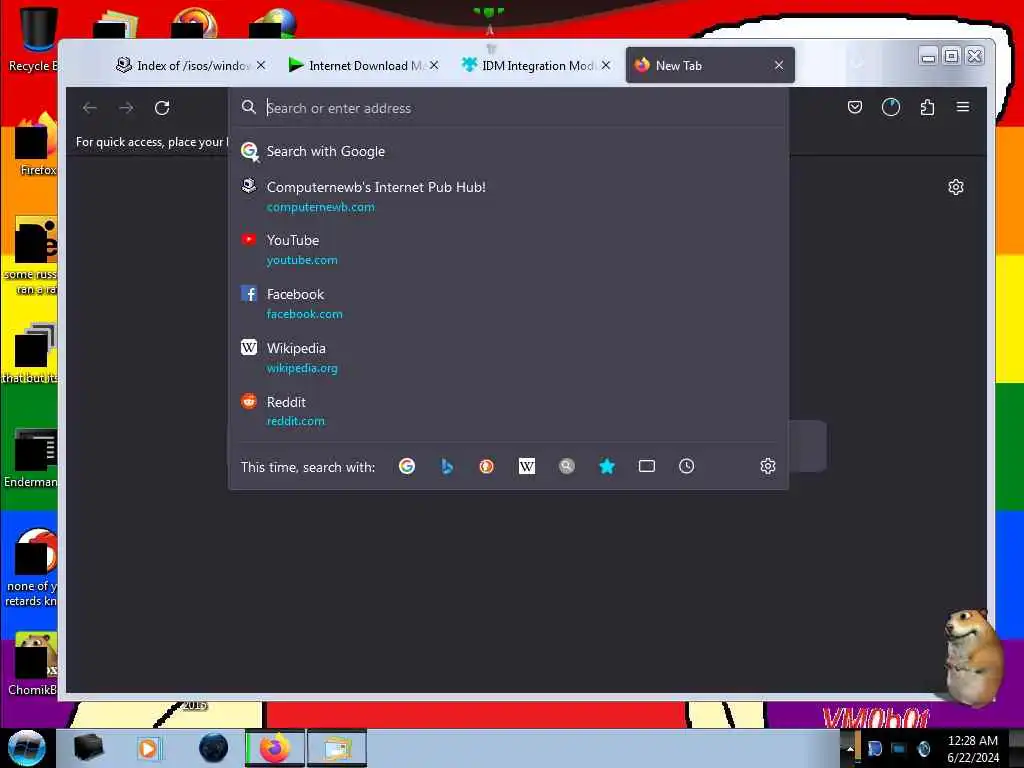Close the IDM Integration Module tab
The width and height of the screenshot is (1024, 768).
click(x=606, y=65)
